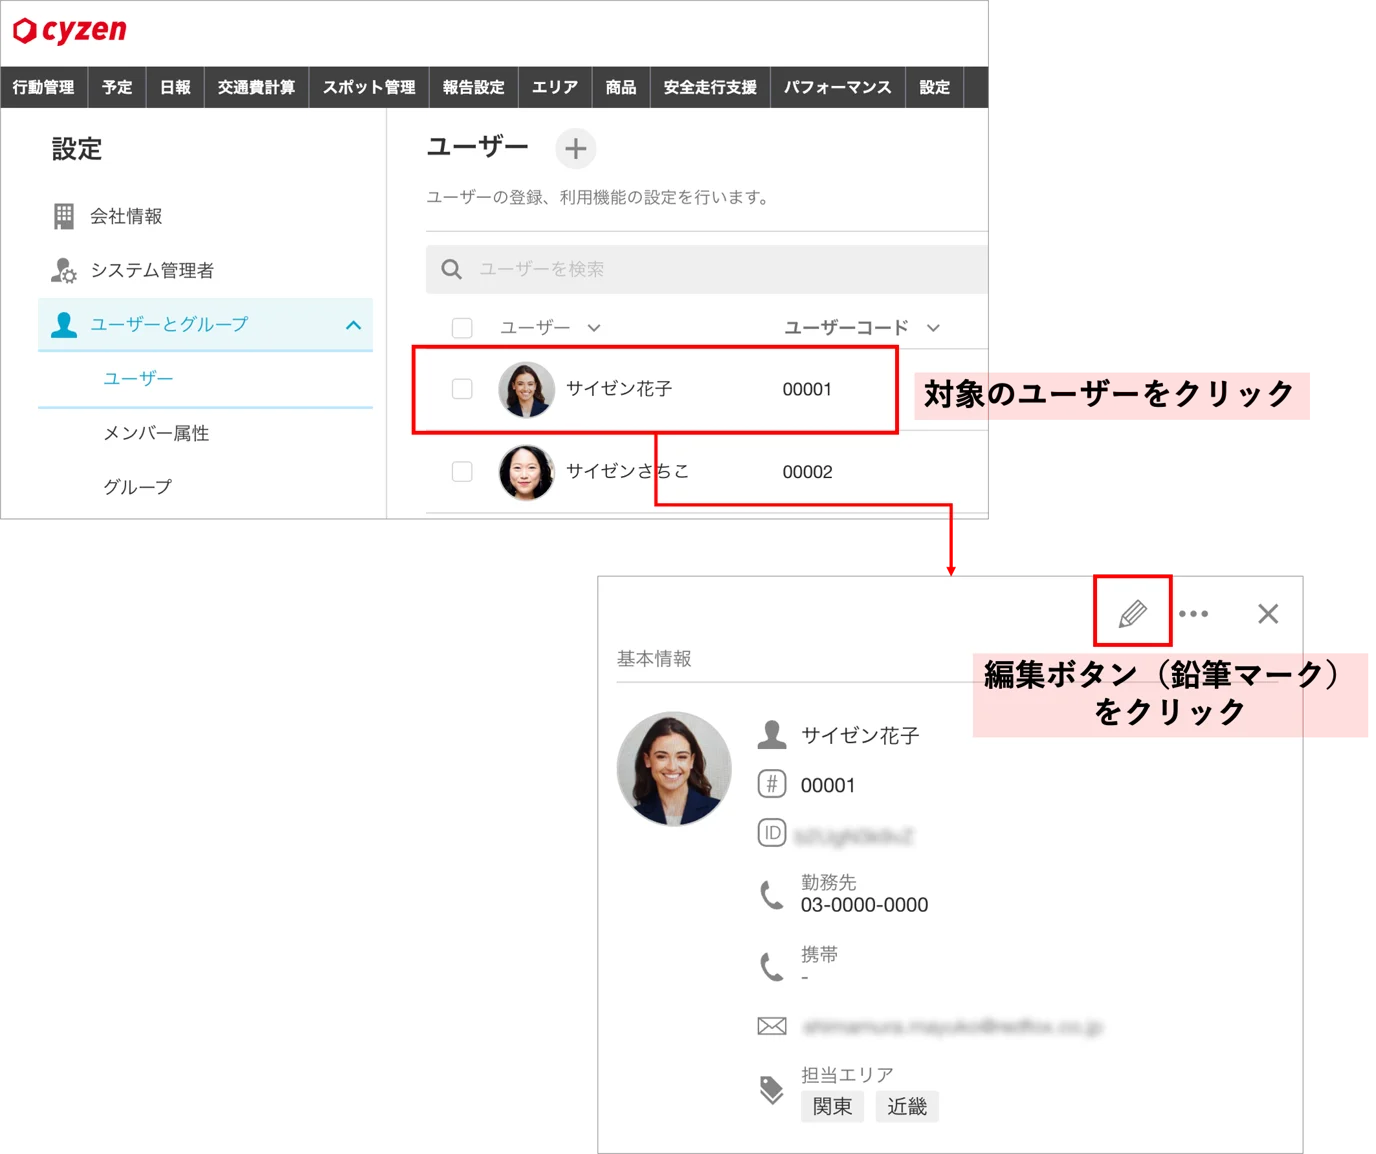The height and width of the screenshot is (1154, 1376).
Task: Click the search magnifier icon
Action: point(451,269)
